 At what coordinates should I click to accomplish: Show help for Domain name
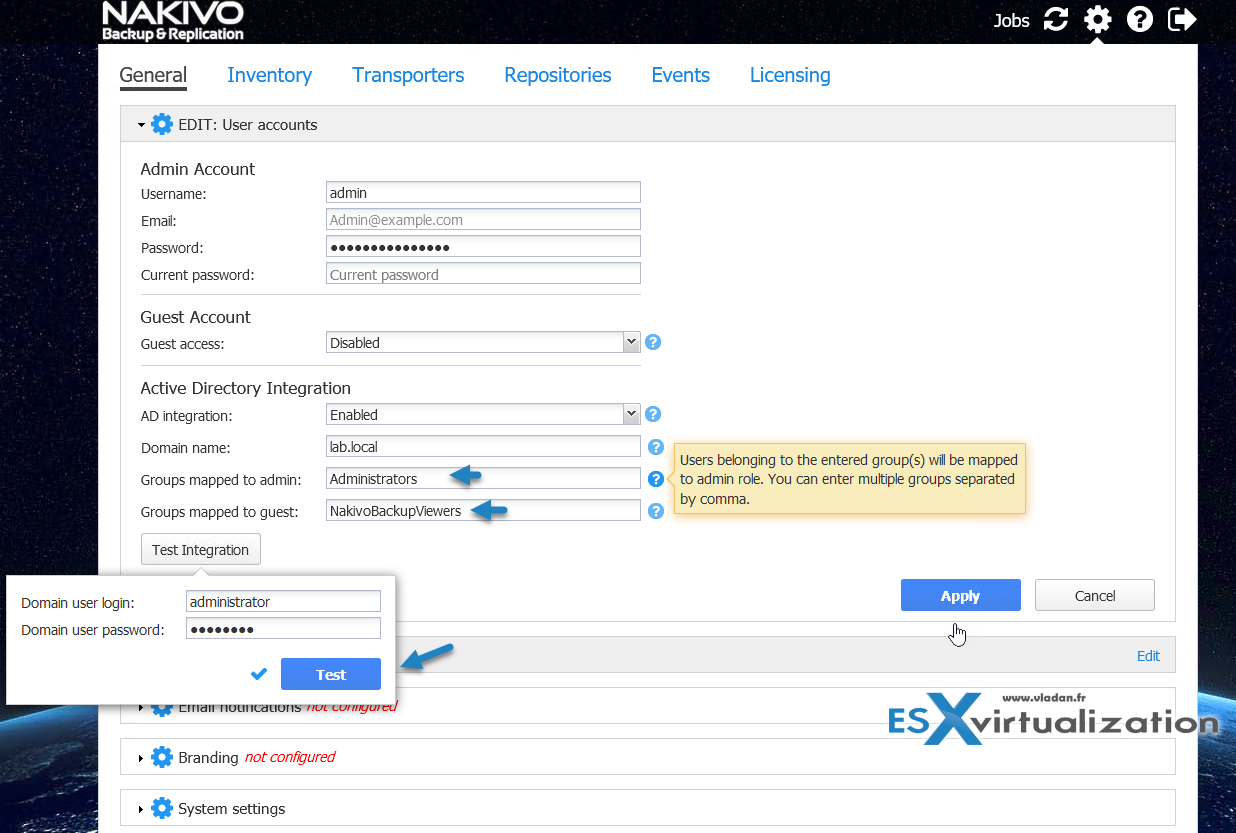coord(656,447)
